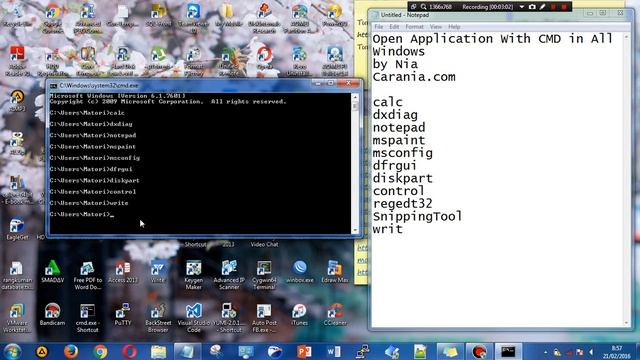640x360 pixels.
Task: Click the red pause button in the recorder bar
Action: [x=553, y=7]
